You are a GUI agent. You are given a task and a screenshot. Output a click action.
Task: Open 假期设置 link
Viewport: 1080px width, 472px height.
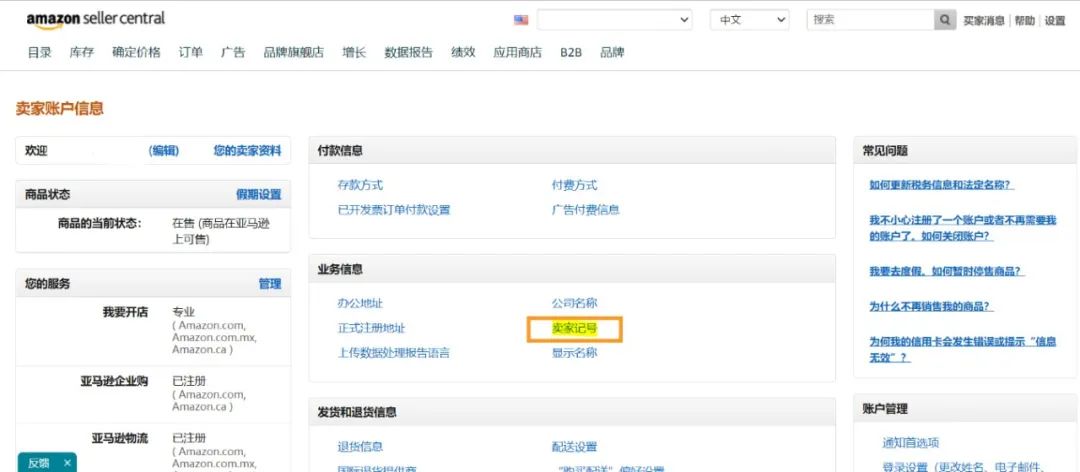(x=258, y=194)
